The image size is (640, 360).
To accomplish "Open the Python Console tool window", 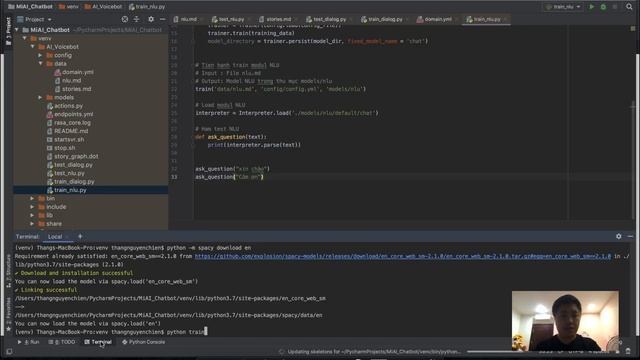I will click(144, 342).
